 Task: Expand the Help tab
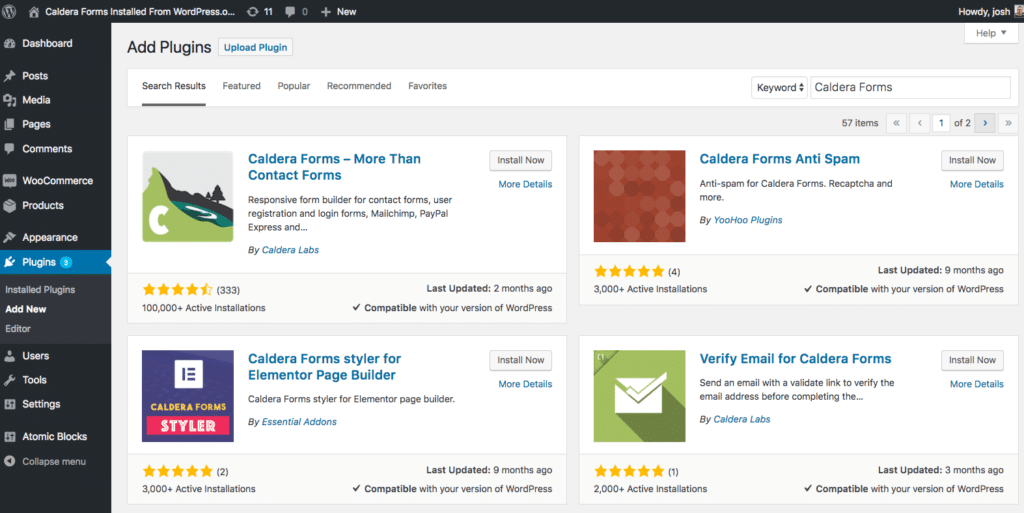click(x=991, y=33)
